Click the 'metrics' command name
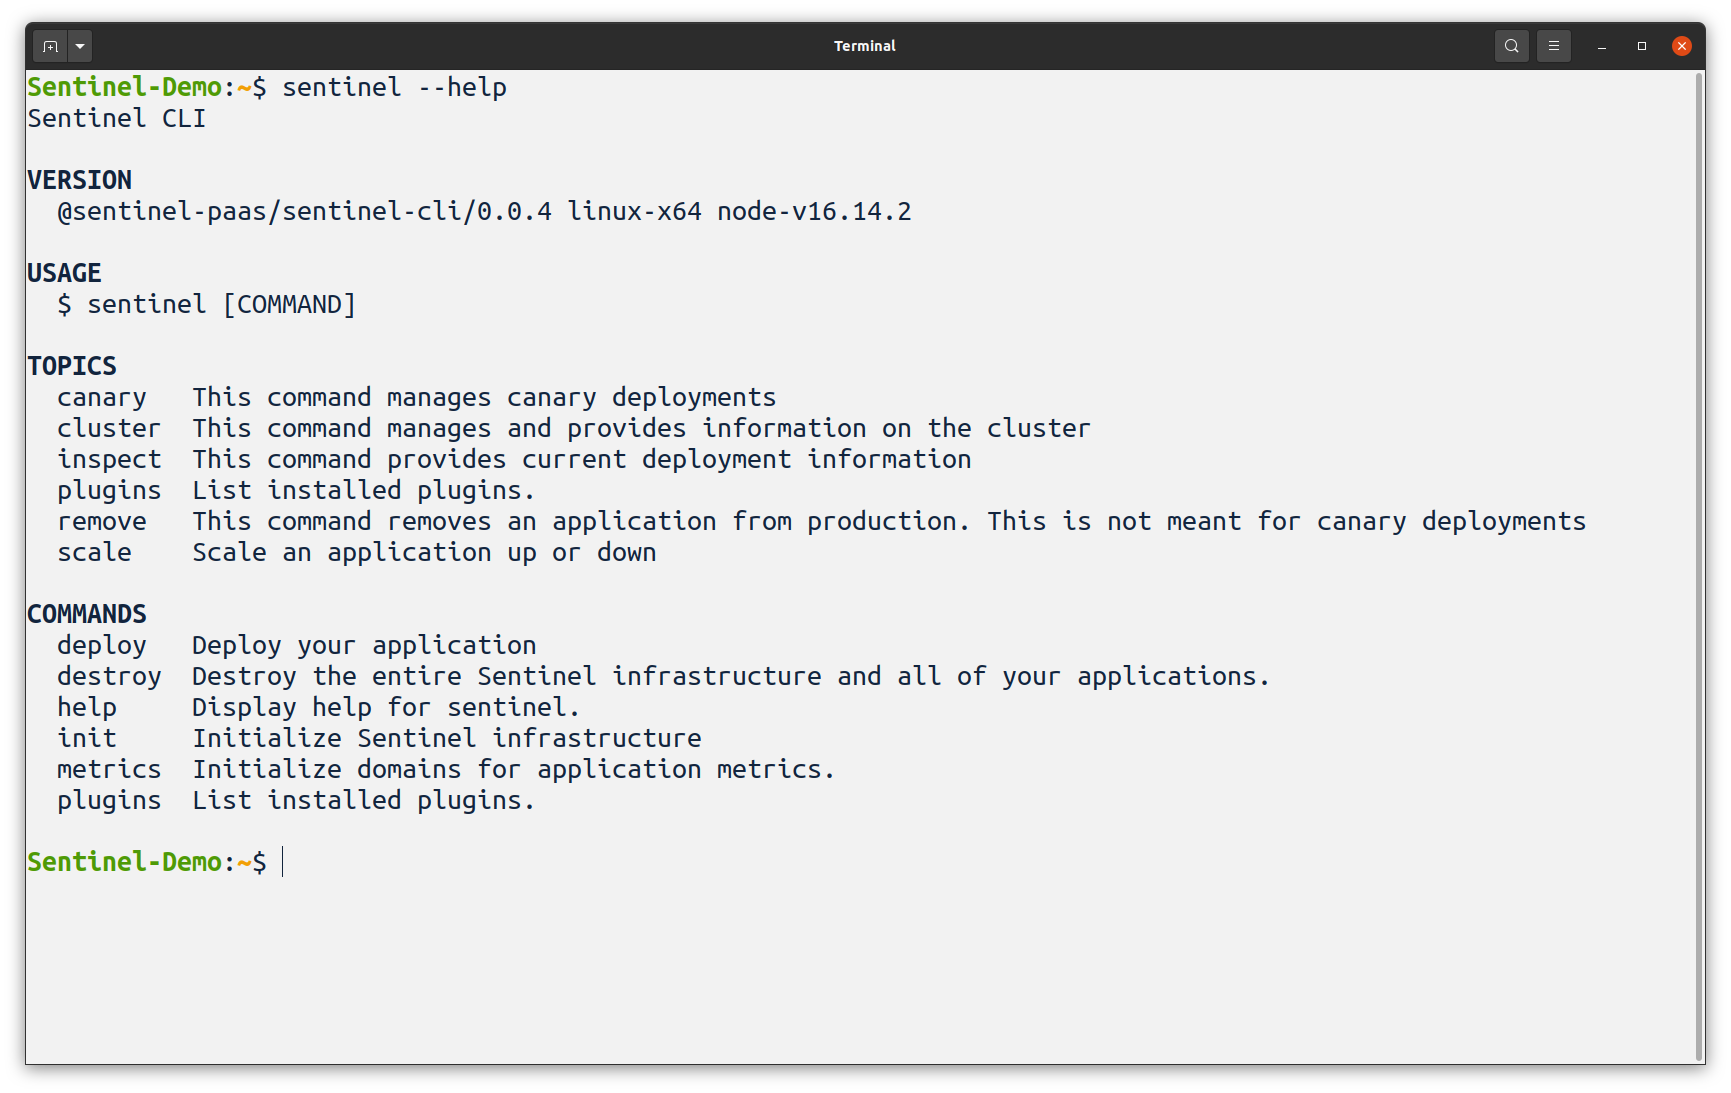Image resolution: width=1731 pixels, height=1093 pixels. pos(109,770)
